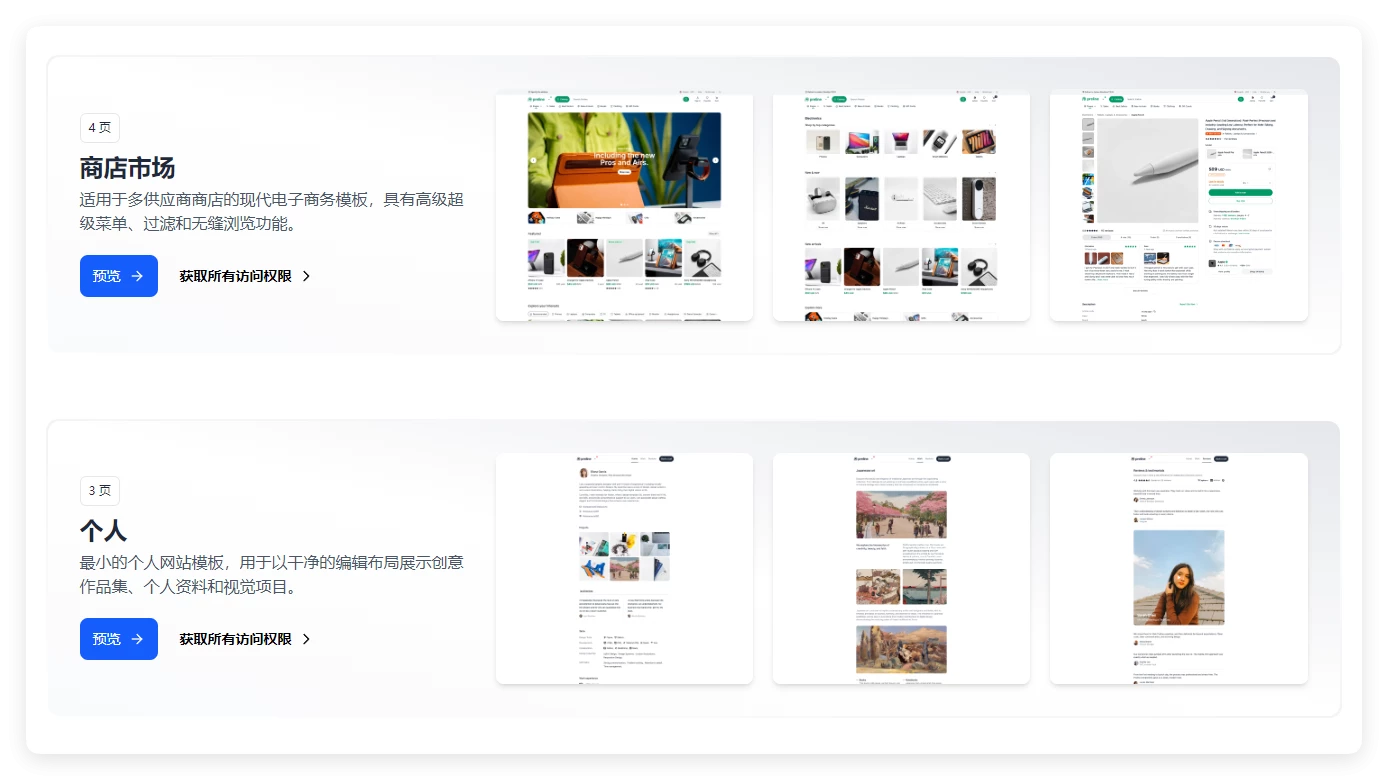1388x780 pixels.
Task: Preview the 商店市场 template
Action: tap(118, 276)
